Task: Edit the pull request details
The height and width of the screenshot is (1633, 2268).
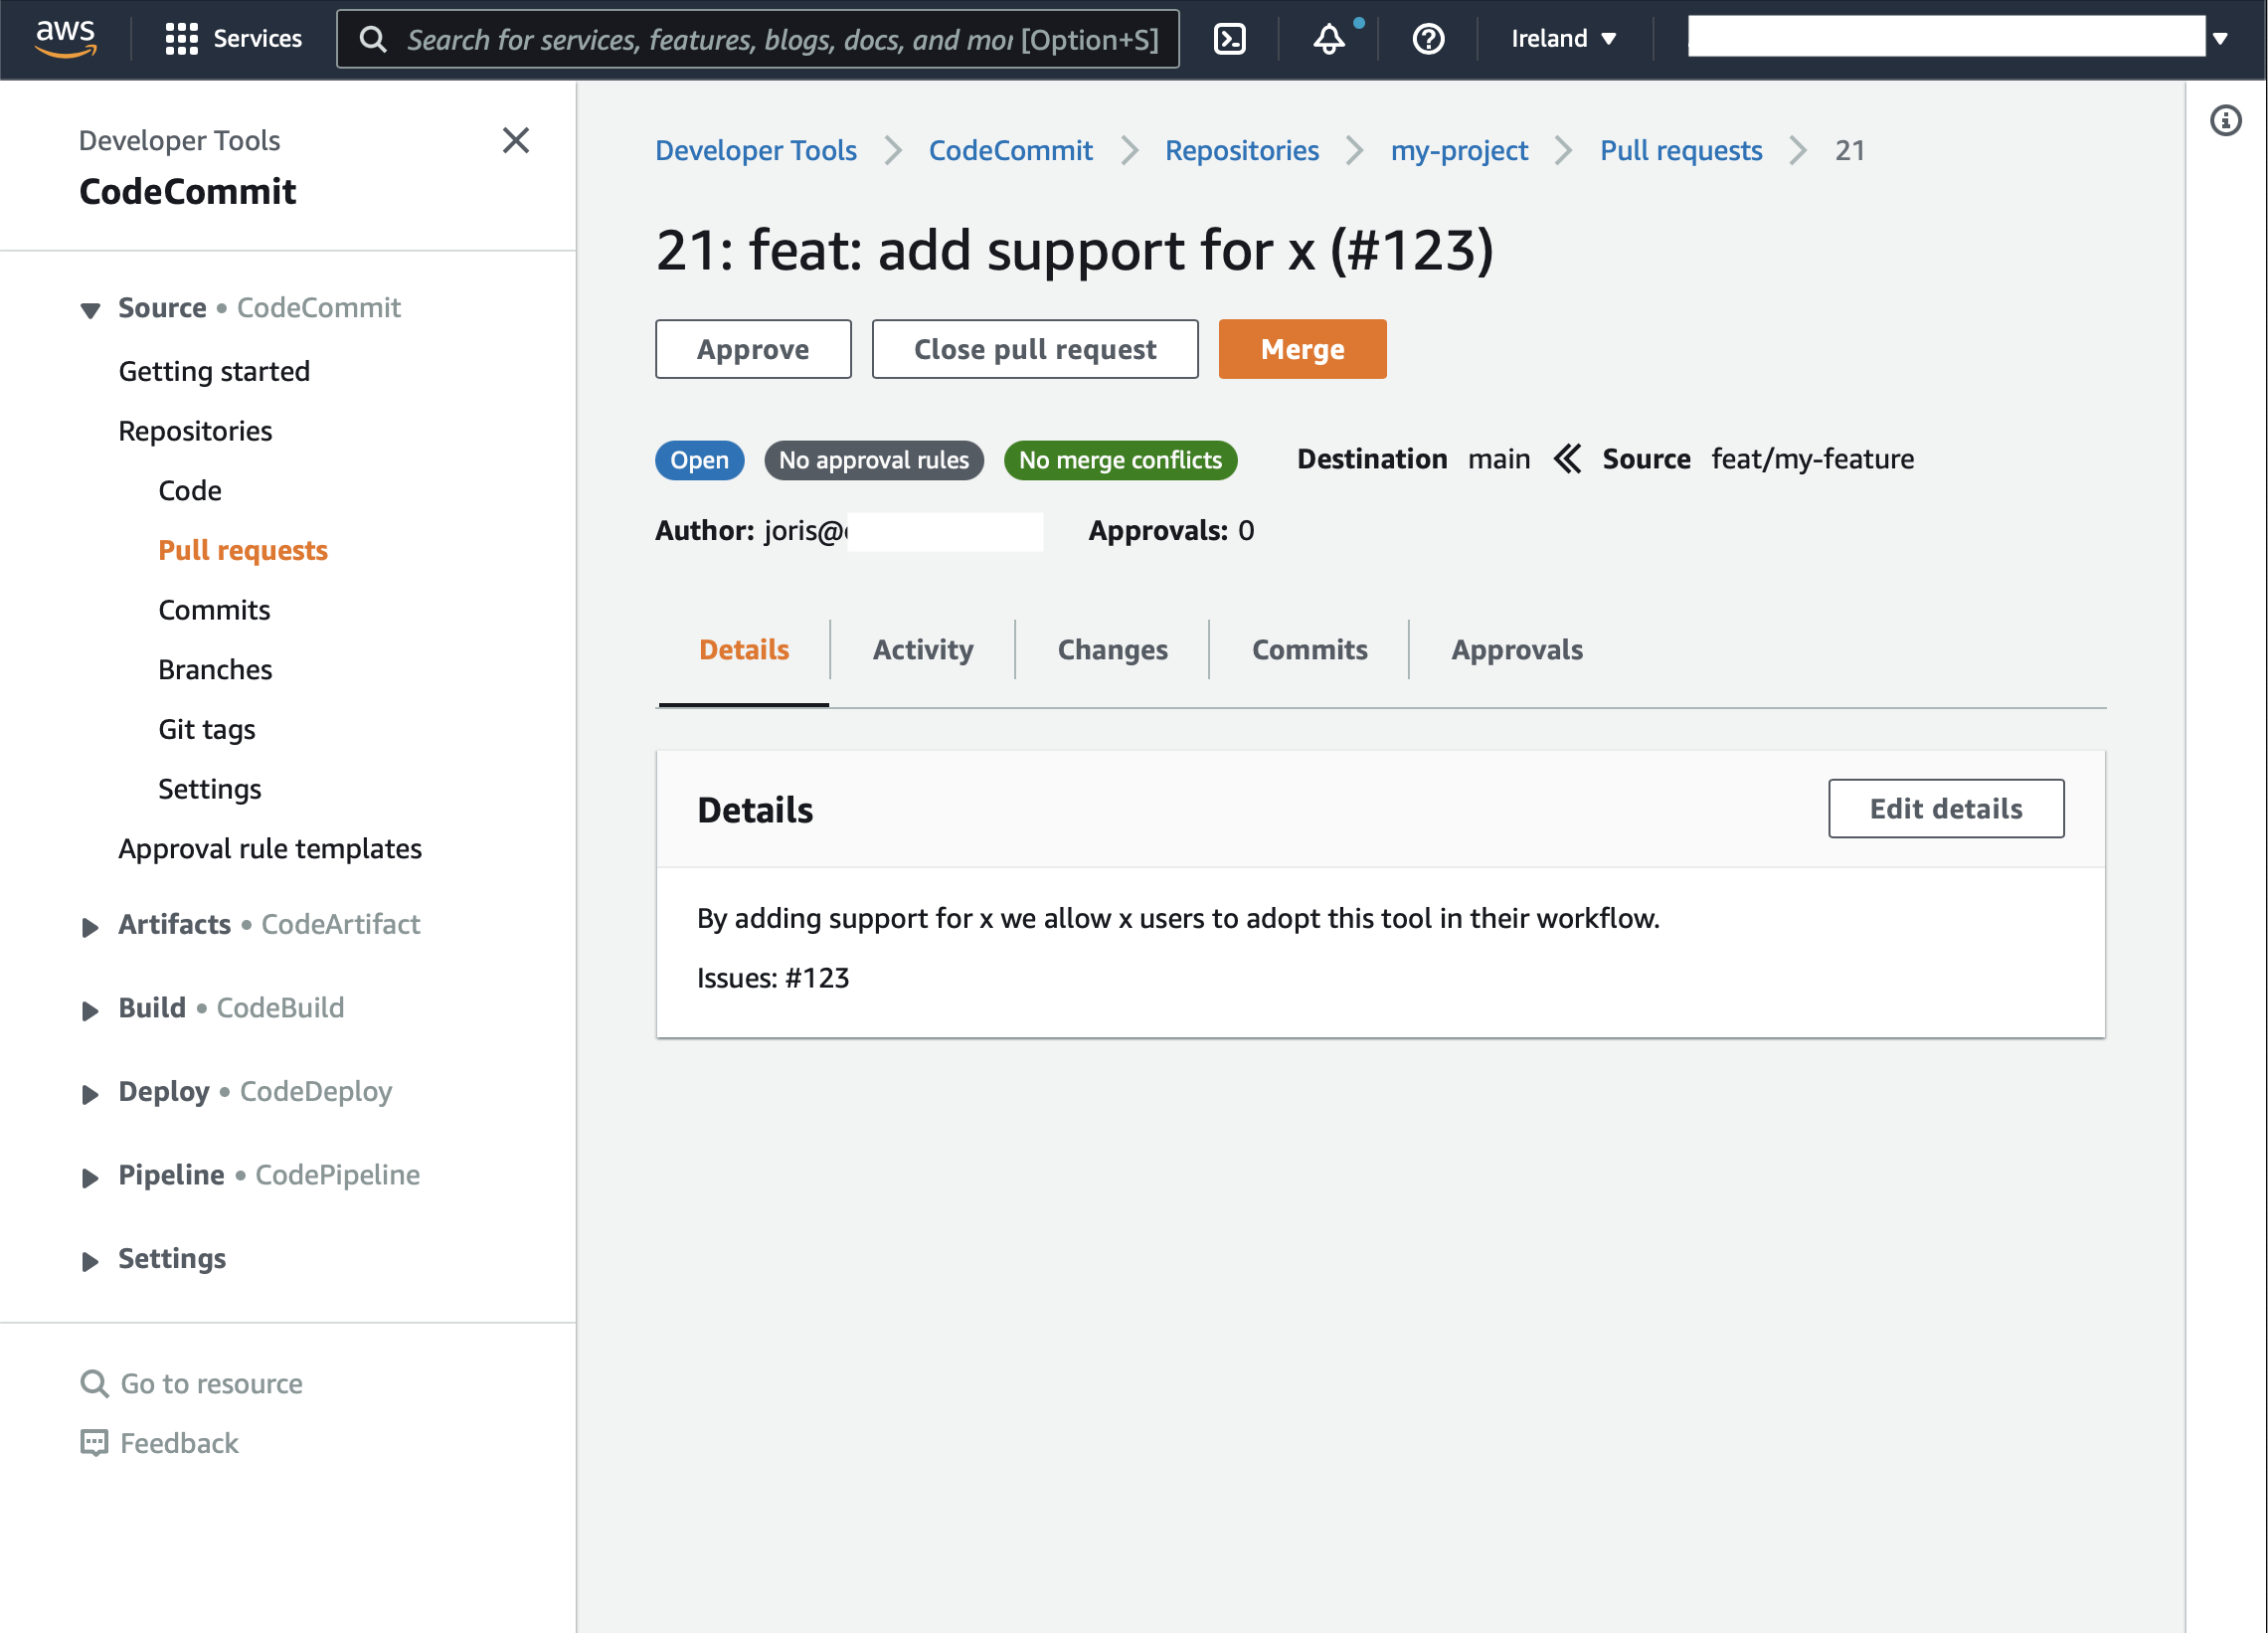Action: click(1945, 808)
